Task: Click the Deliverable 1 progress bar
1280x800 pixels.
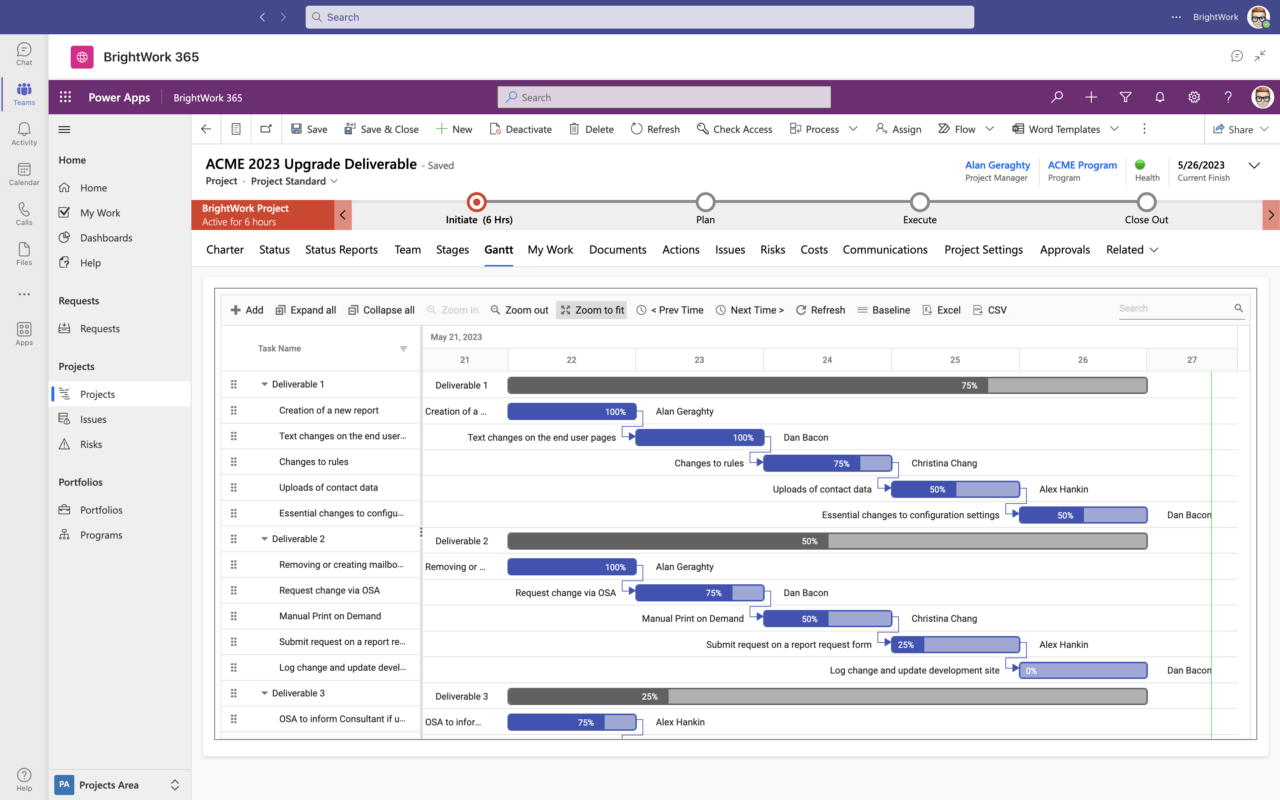Action: point(828,384)
